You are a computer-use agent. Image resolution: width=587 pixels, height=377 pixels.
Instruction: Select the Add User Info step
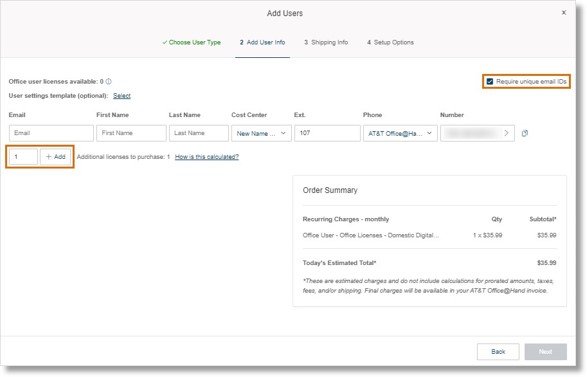click(262, 42)
